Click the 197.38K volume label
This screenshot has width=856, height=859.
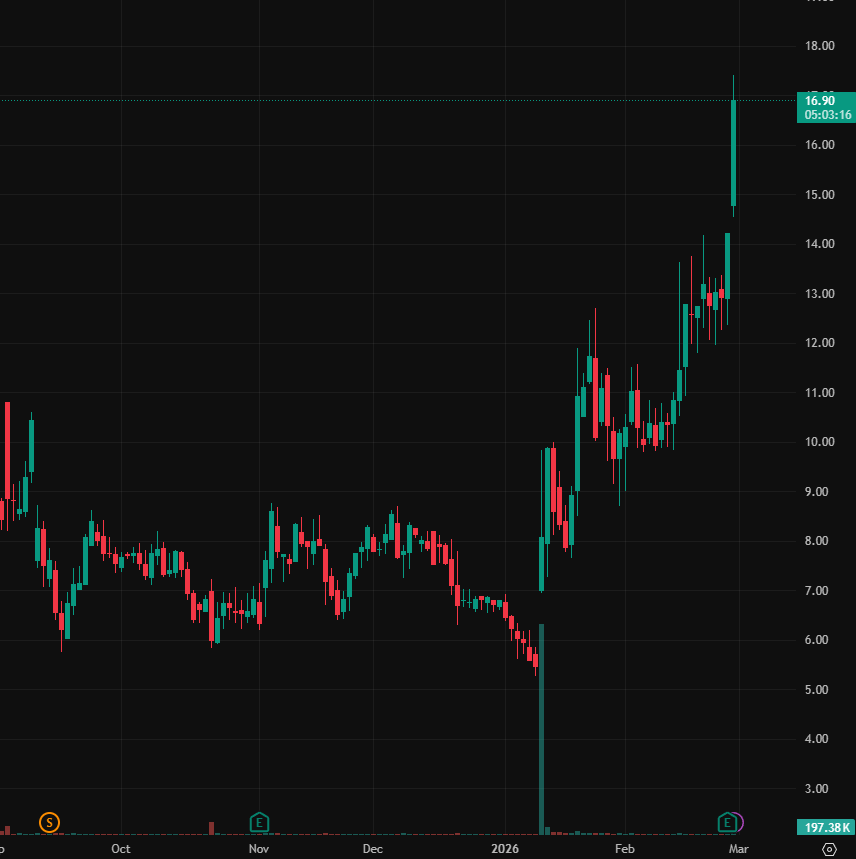pyautogui.click(x=826, y=827)
